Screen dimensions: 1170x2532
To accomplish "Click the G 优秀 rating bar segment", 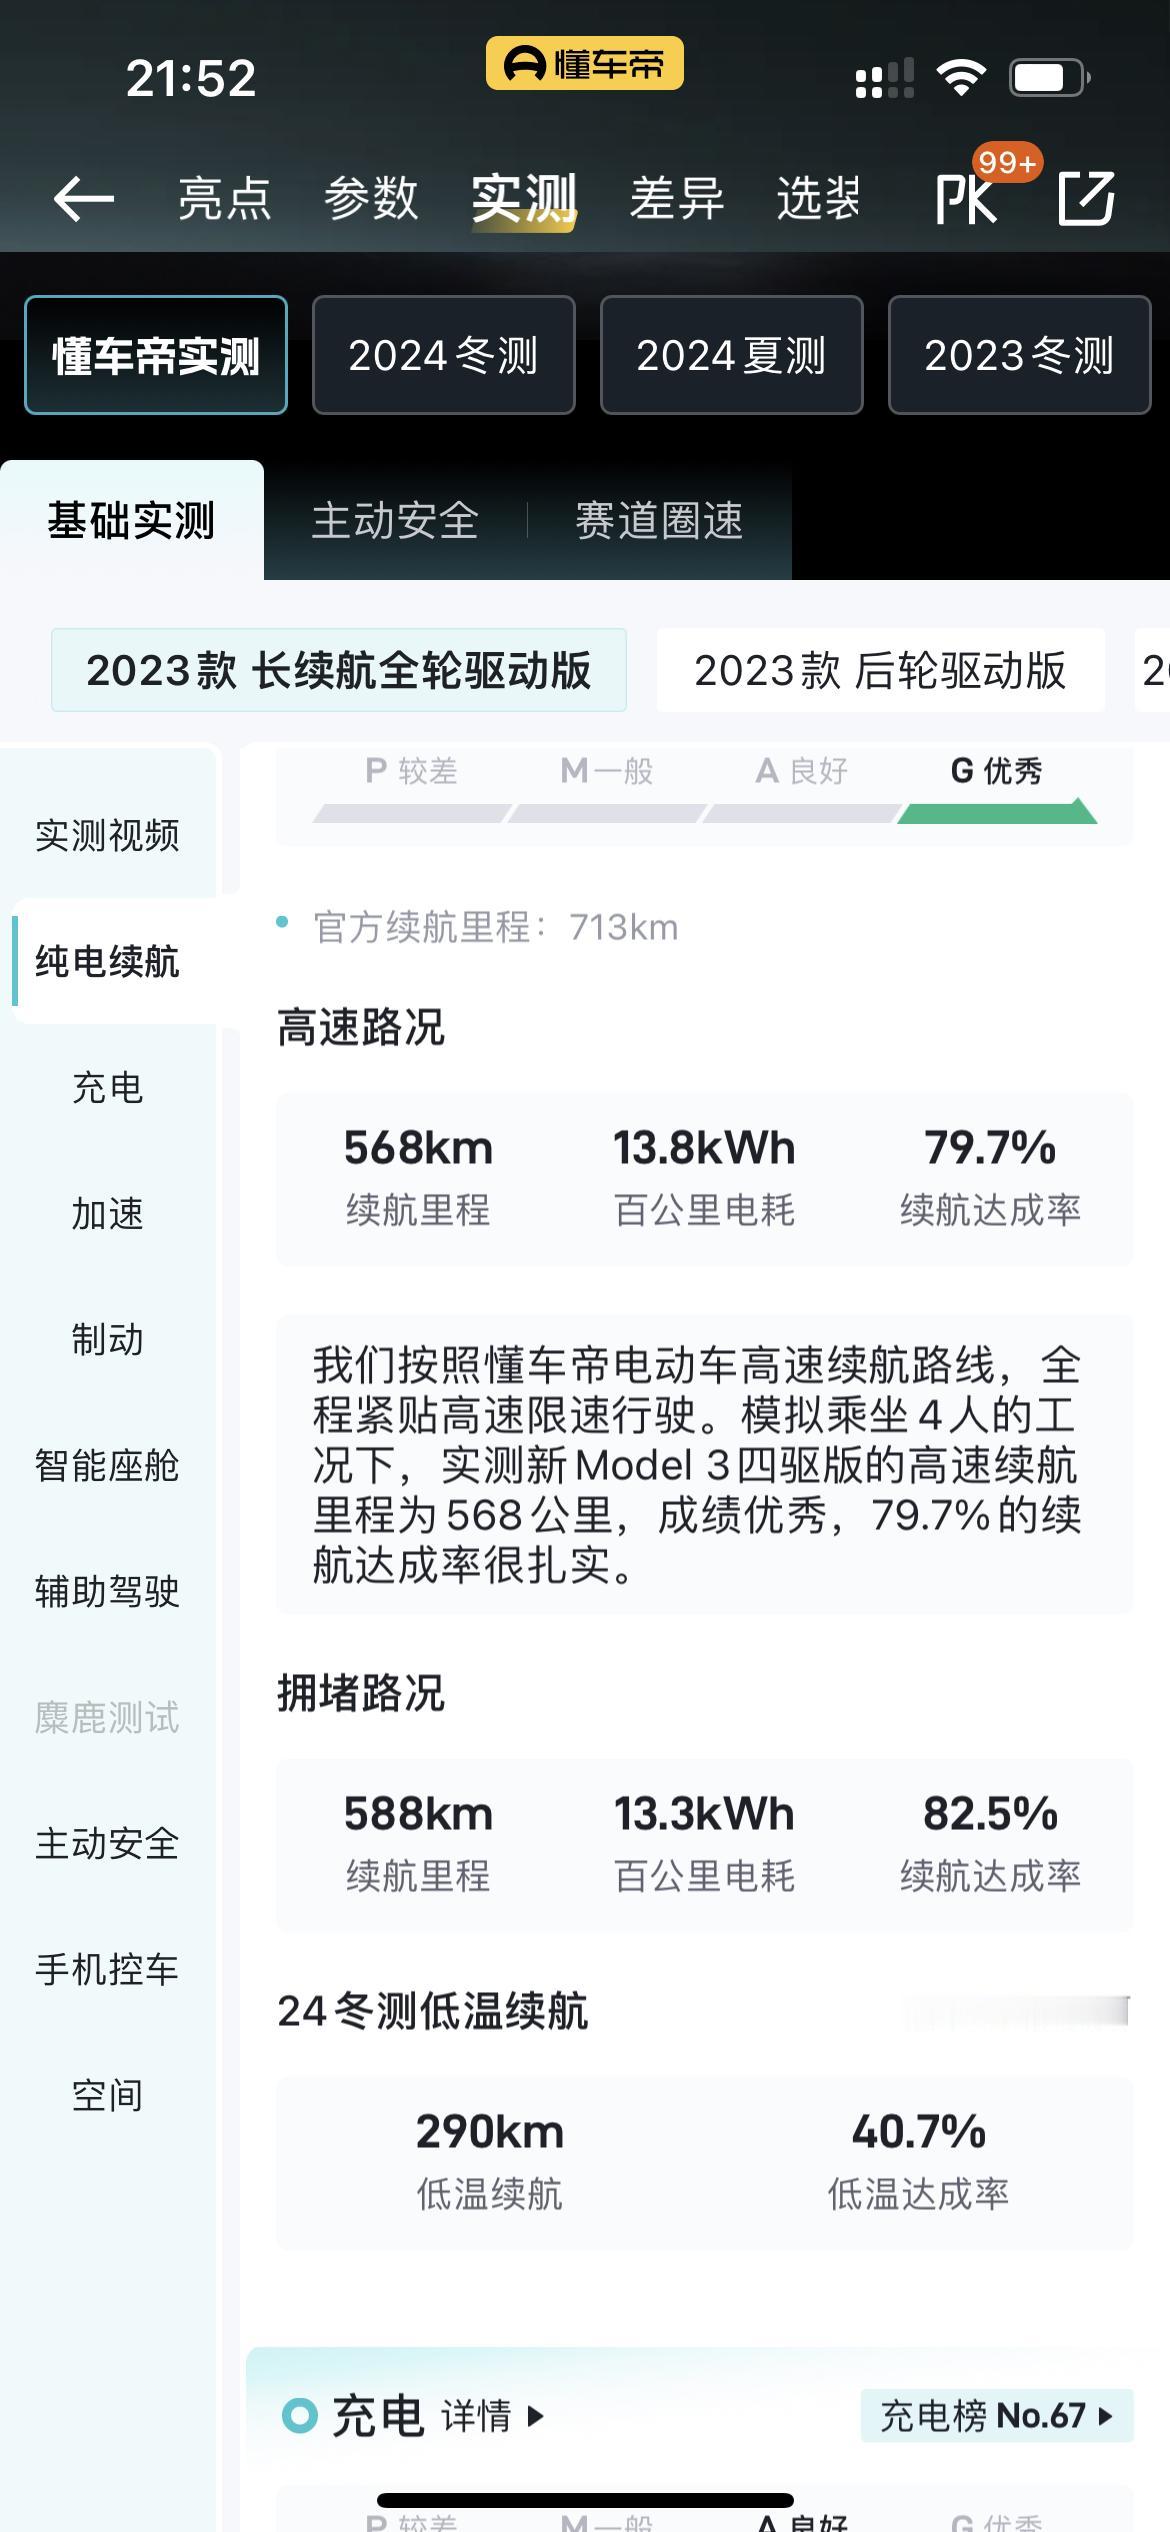I will [997, 812].
